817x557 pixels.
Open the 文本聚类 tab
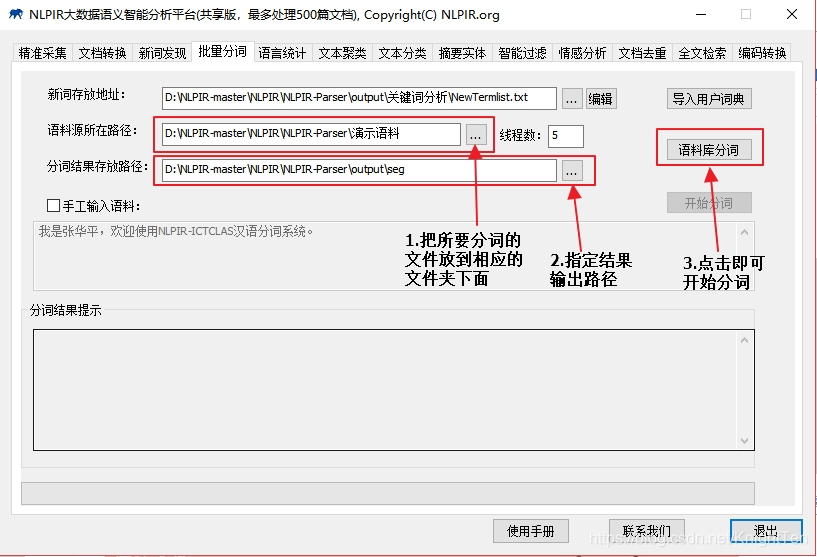click(342, 53)
